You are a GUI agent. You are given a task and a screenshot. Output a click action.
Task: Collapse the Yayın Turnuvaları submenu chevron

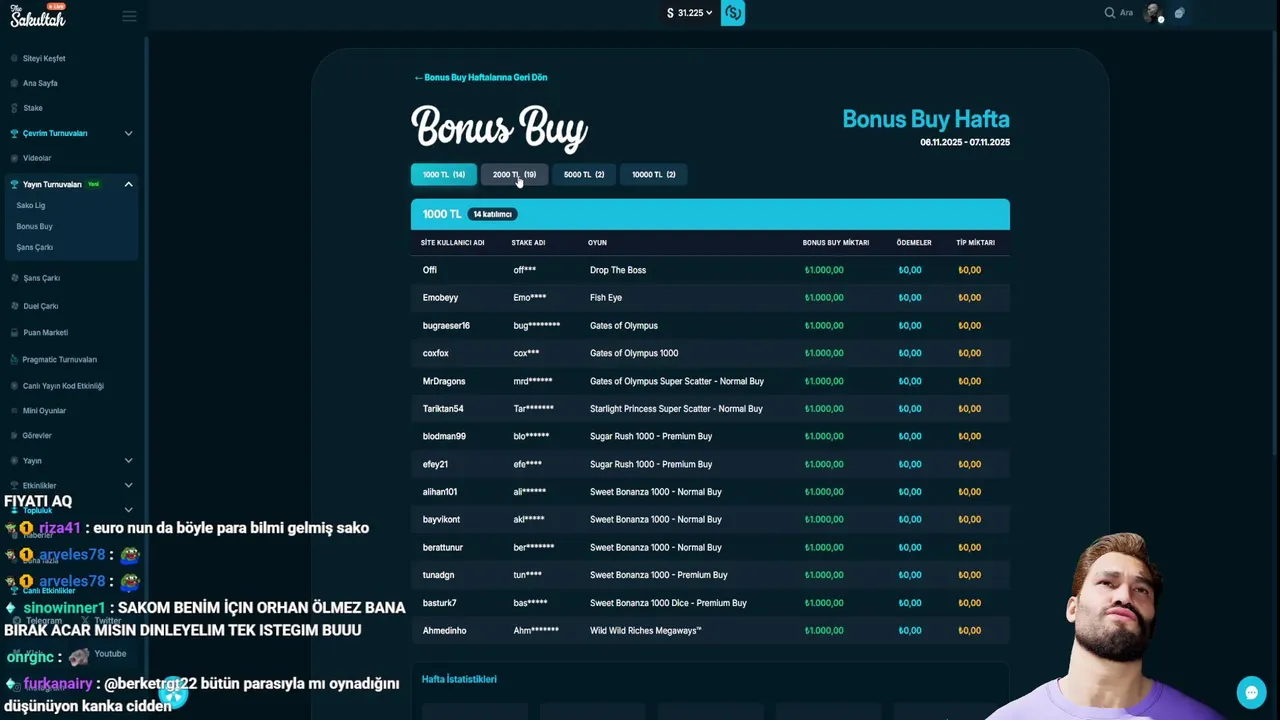click(x=128, y=184)
